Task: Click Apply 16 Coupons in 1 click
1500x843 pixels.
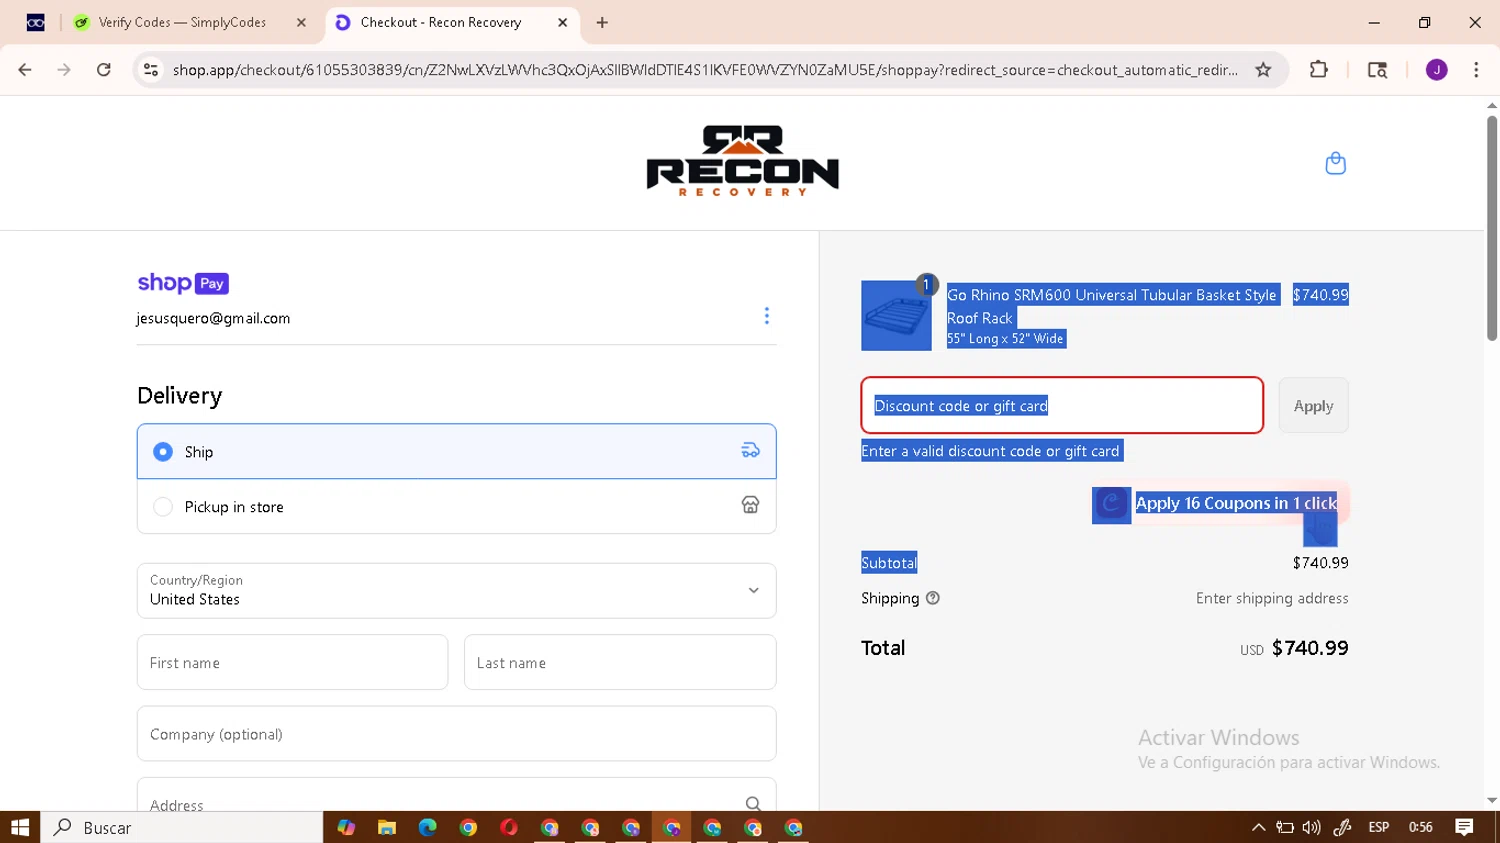Action: [x=1236, y=503]
